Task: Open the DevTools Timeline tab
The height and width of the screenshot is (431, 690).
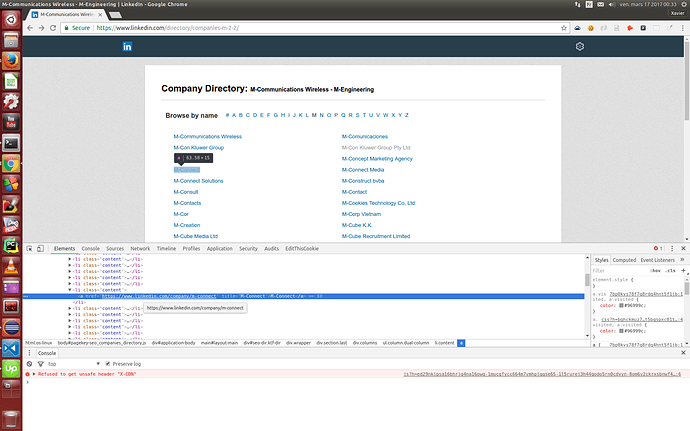Action: click(x=166, y=248)
